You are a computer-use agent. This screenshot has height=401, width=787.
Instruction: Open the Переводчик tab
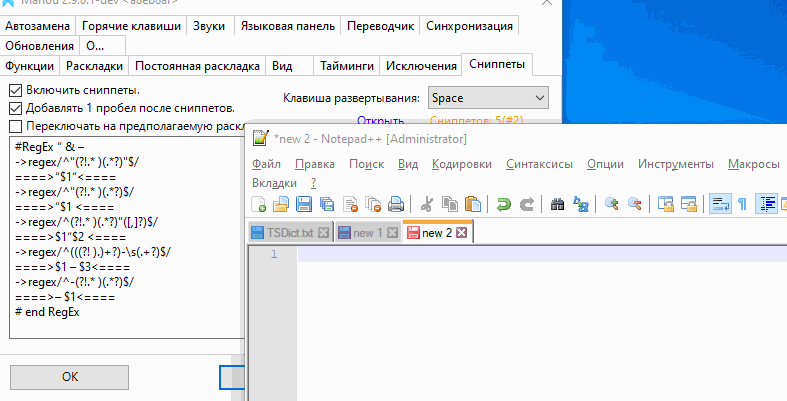tap(380, 26)
